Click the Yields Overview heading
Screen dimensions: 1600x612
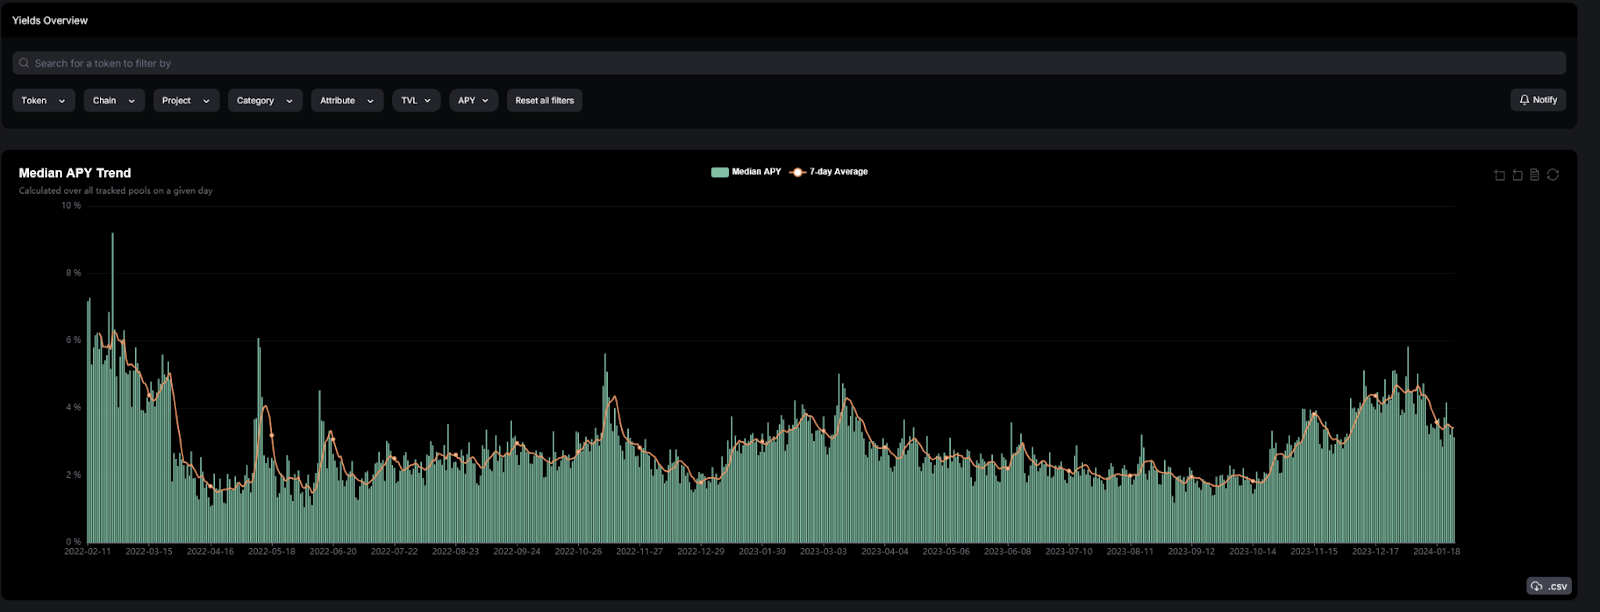(50, 20)
